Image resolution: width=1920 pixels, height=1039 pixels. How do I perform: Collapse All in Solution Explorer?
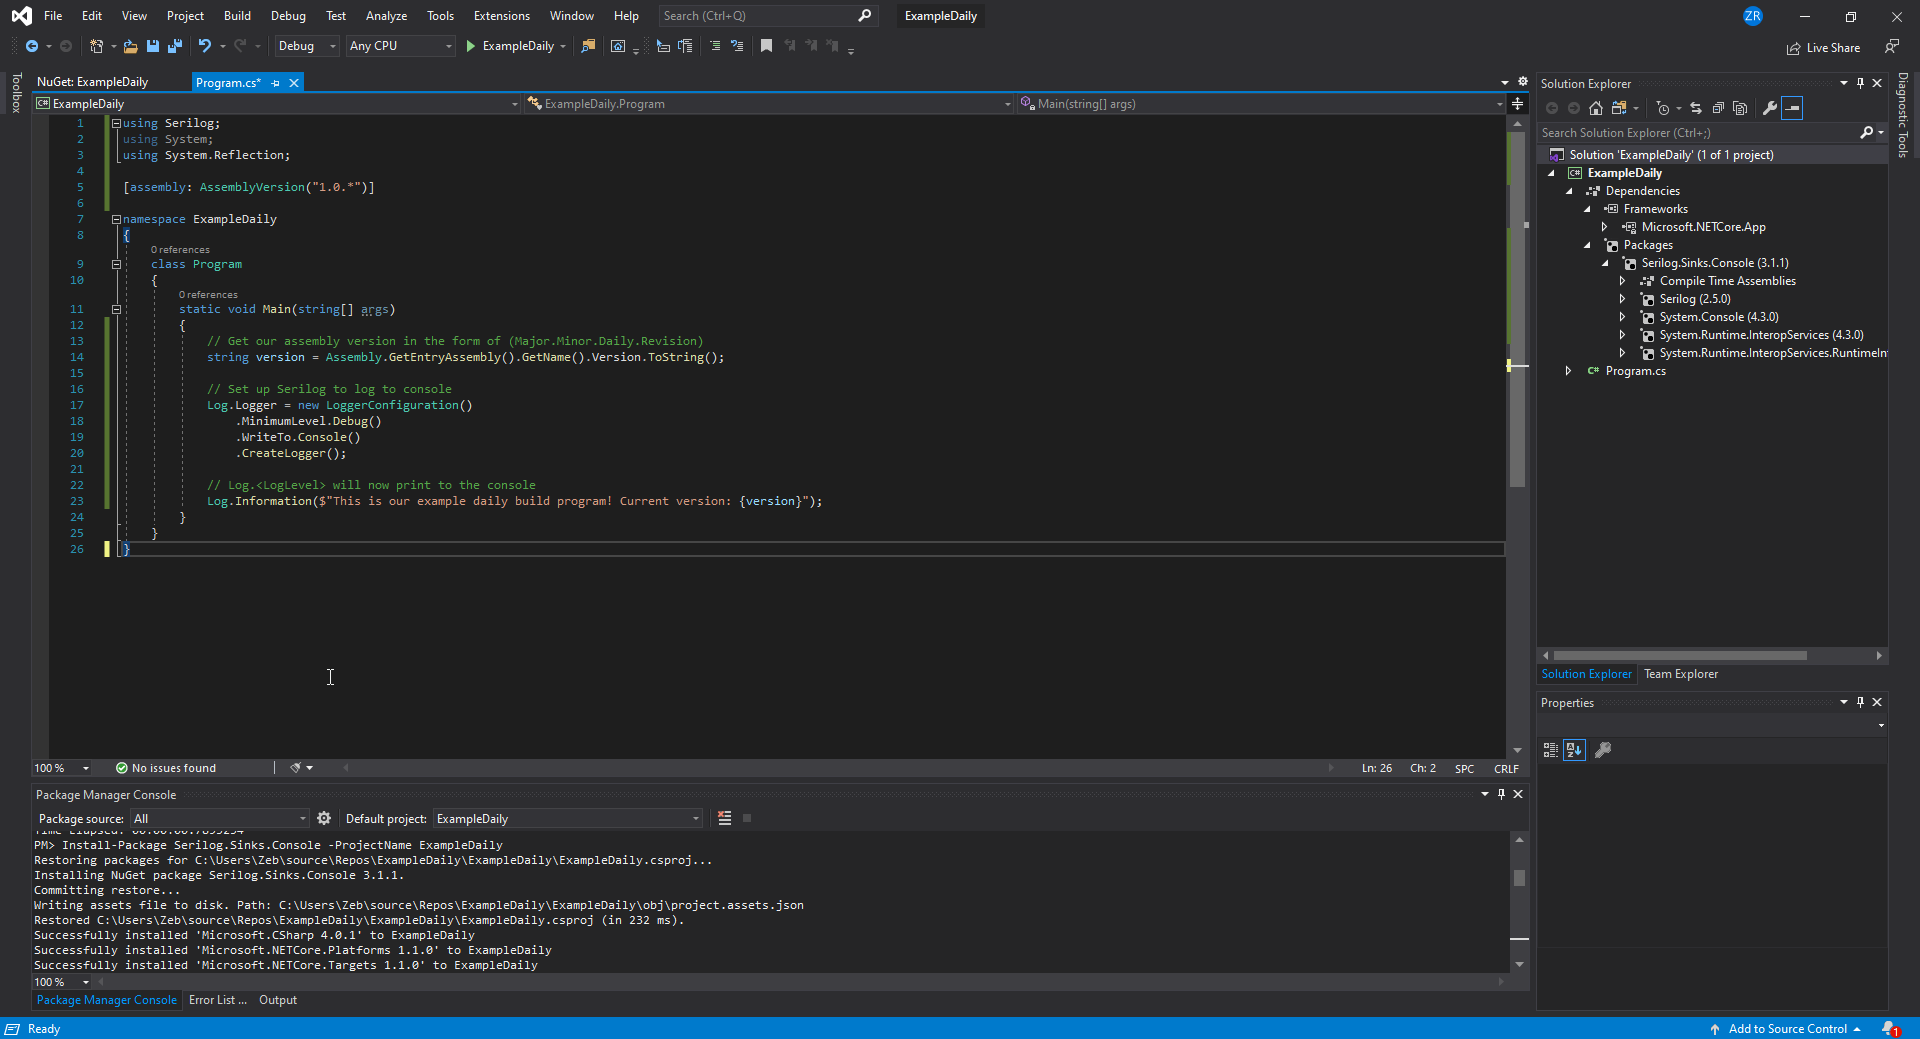(1718, 108)
